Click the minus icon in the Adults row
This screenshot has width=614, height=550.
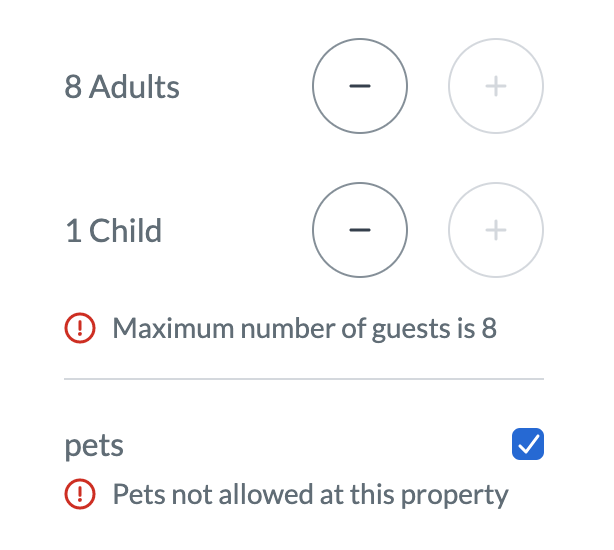(x=360, y=86)
